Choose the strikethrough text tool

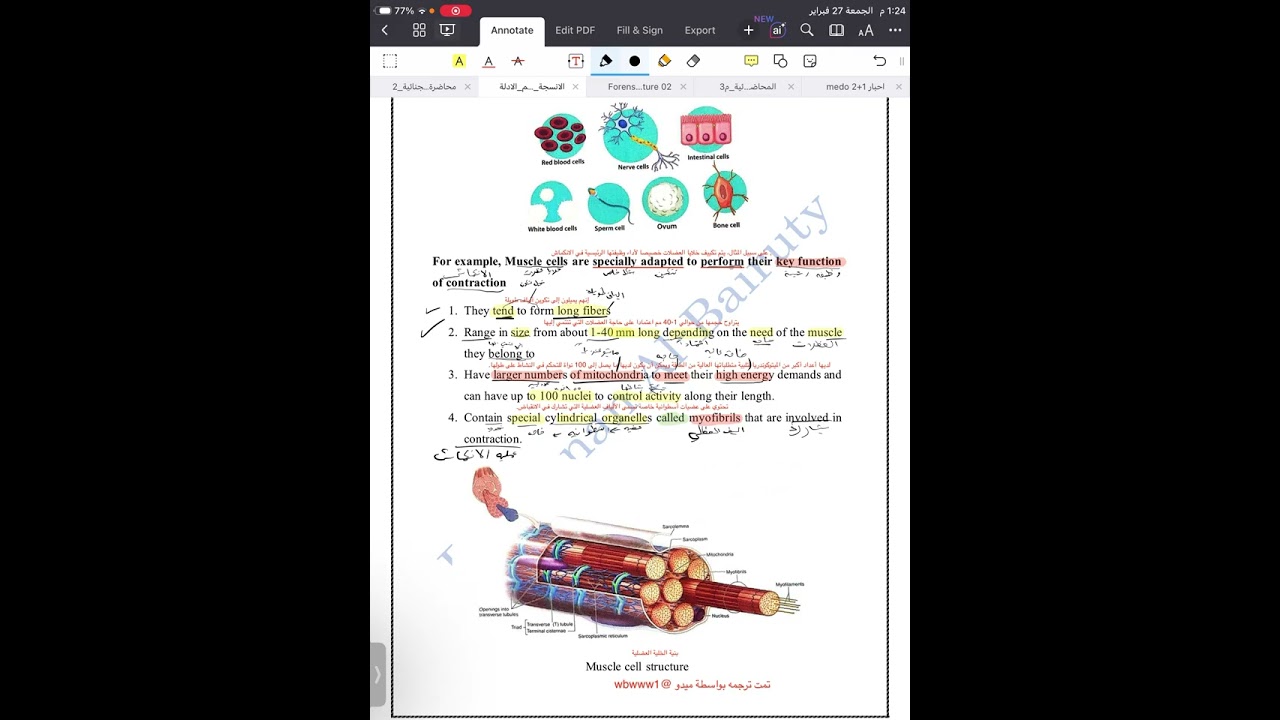[x=518, y=61]
